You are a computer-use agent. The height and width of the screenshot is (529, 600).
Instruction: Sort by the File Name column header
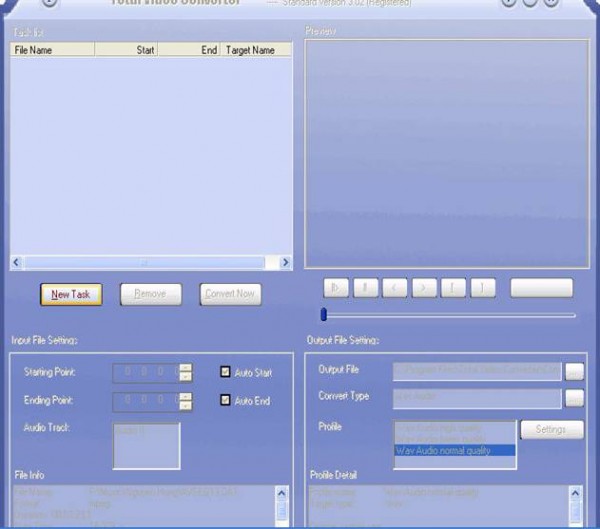tap(52, 50)
